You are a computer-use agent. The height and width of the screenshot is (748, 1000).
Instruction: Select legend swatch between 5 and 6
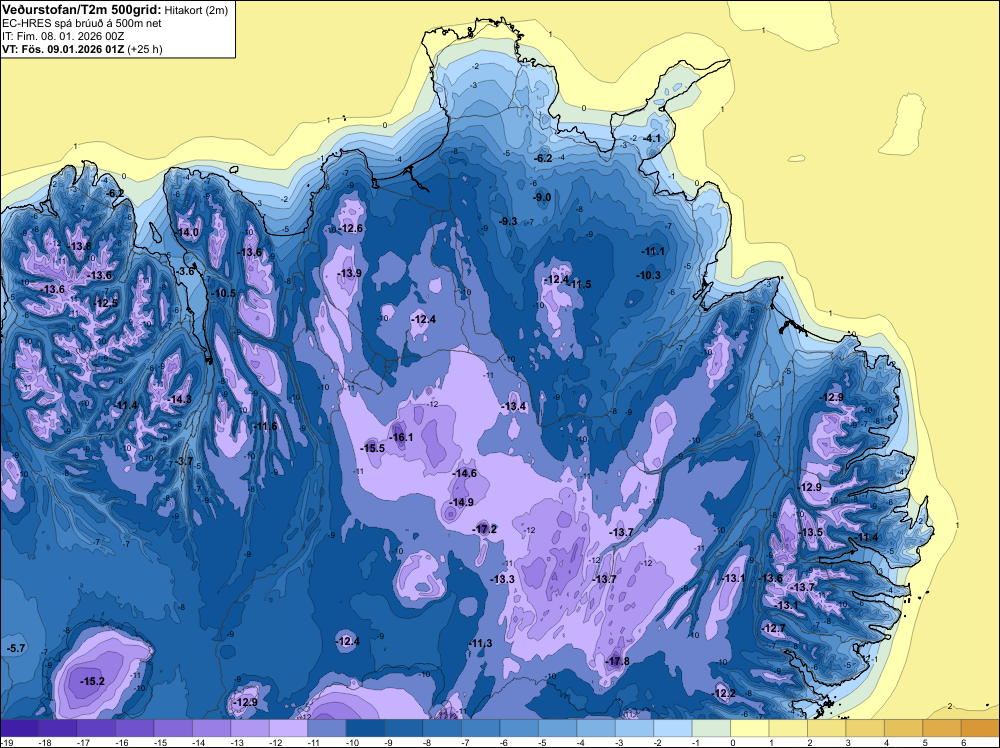coord(942,728)
